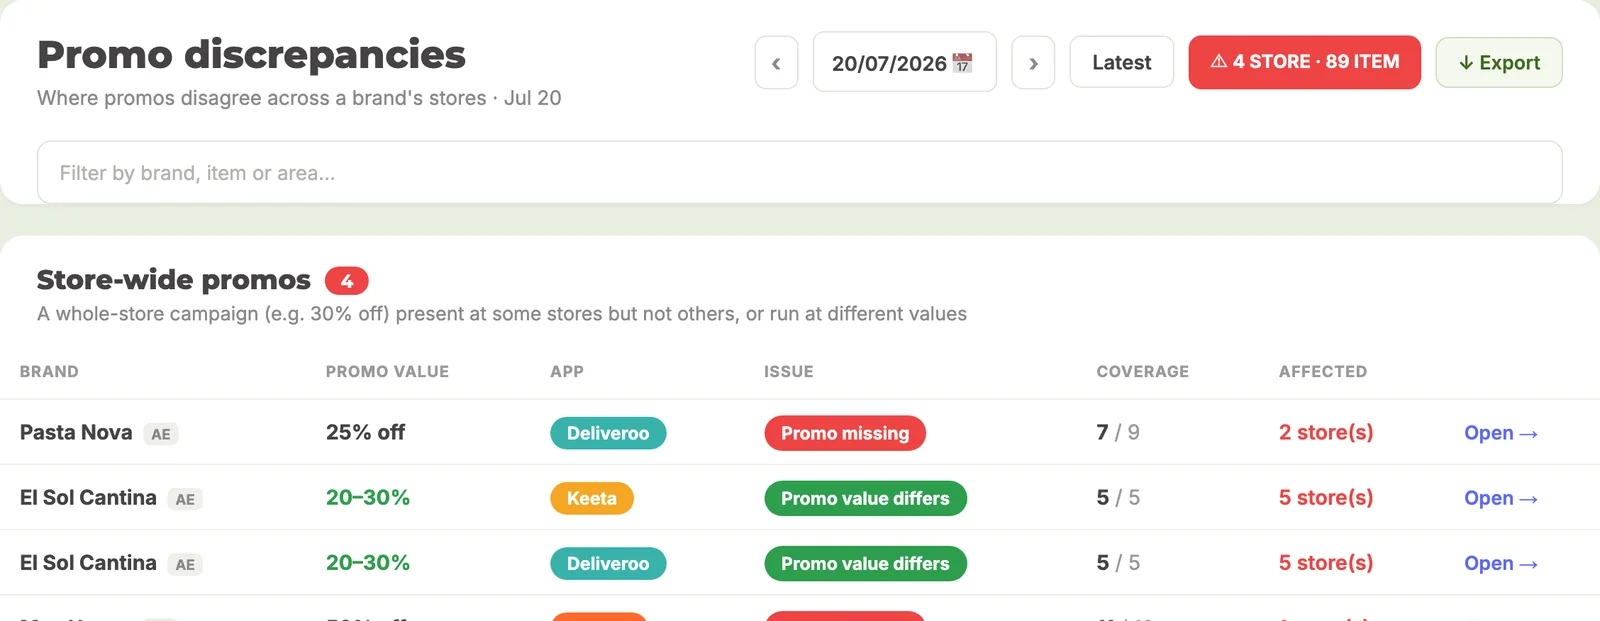Click the PROMO VALUE column header
Image resolution: width=1600 pixels, height=621 pixels.
(387, 372)
